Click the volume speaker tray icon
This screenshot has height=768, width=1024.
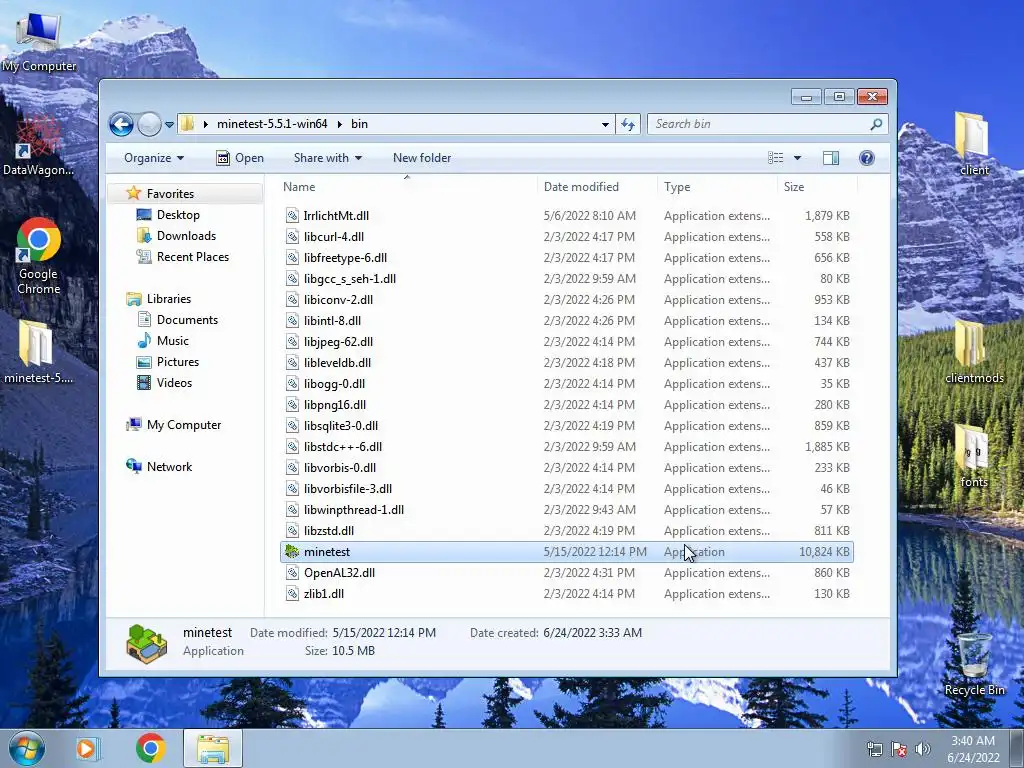(922, 749)
